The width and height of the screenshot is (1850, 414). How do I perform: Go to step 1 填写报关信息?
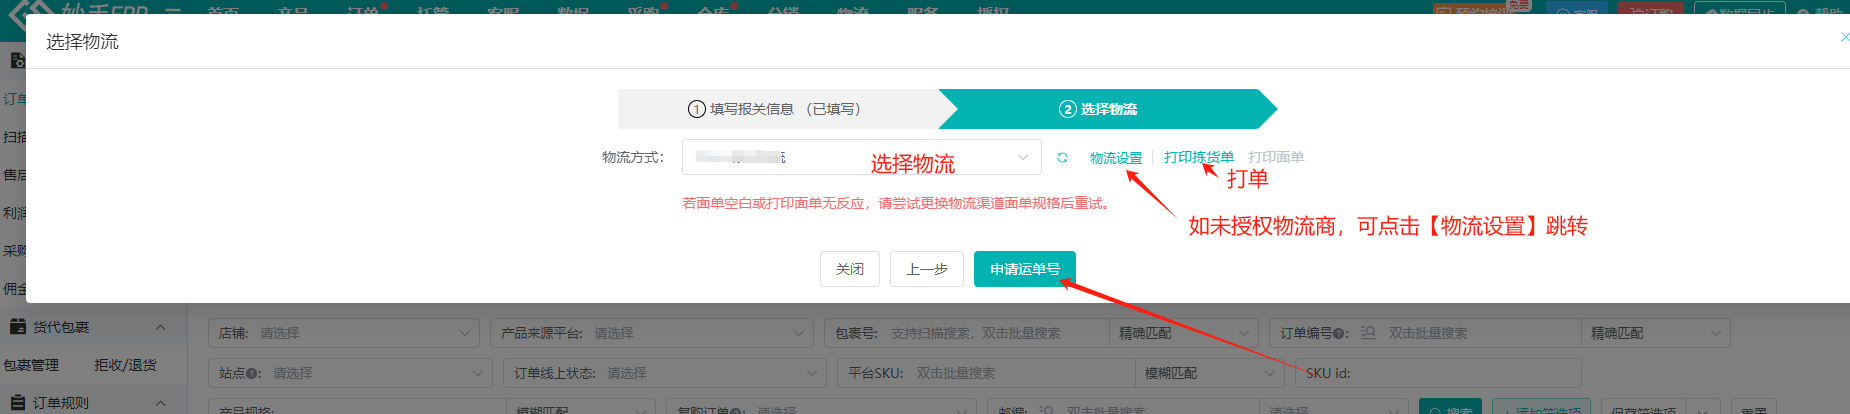[x=775, y=109]
